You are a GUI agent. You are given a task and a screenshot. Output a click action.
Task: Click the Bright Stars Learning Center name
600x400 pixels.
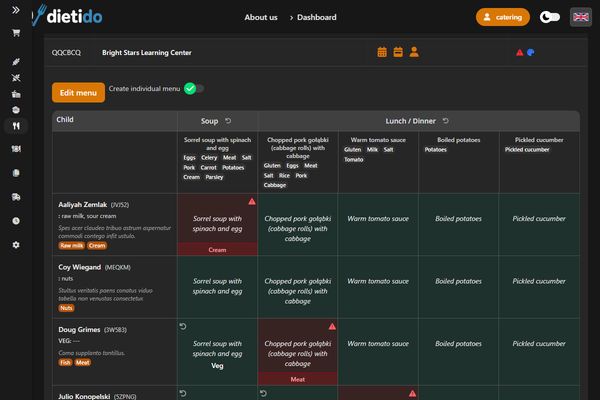(147, 53)
